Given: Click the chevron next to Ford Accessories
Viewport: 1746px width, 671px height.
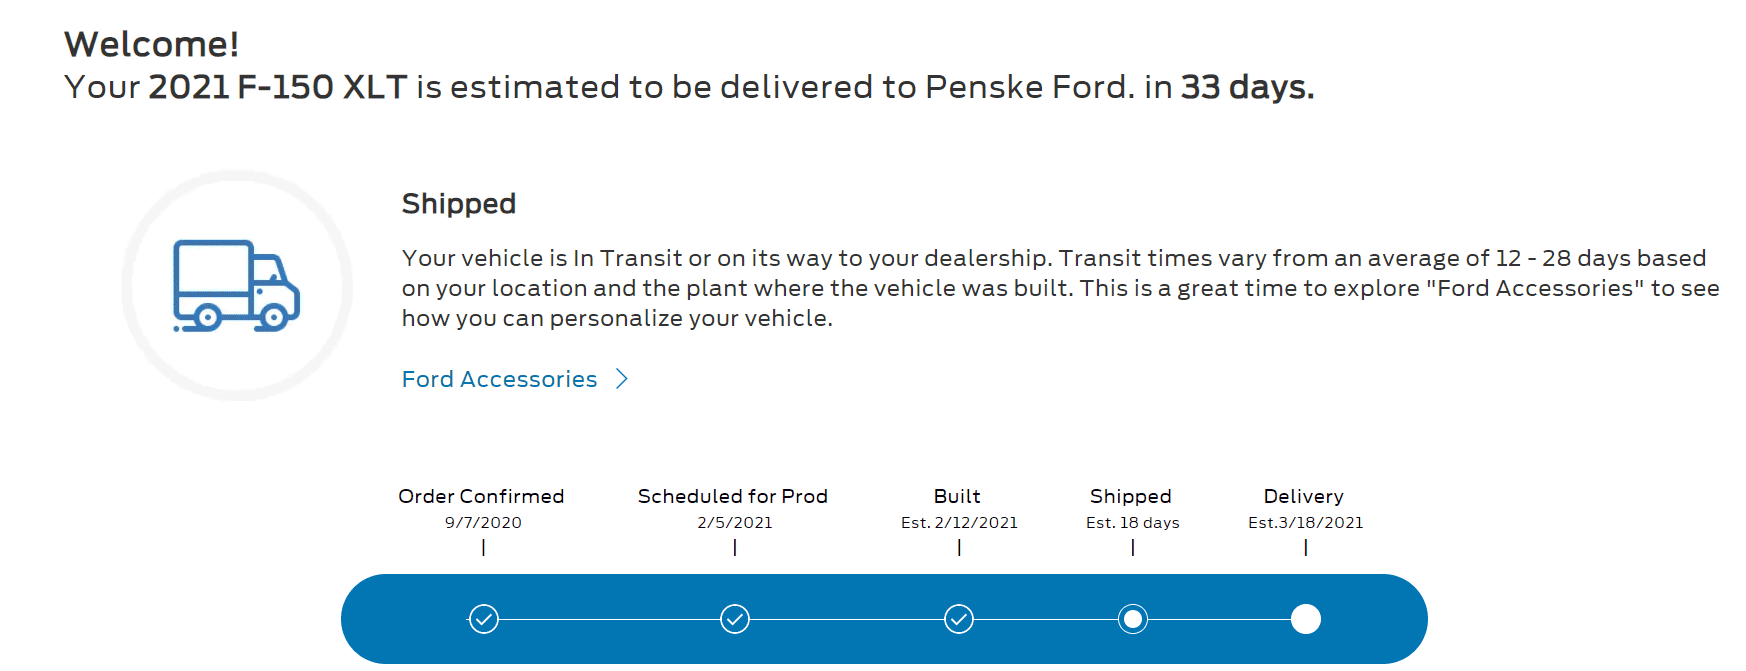Looking at the screenshot, I should (x=622, y=379).
